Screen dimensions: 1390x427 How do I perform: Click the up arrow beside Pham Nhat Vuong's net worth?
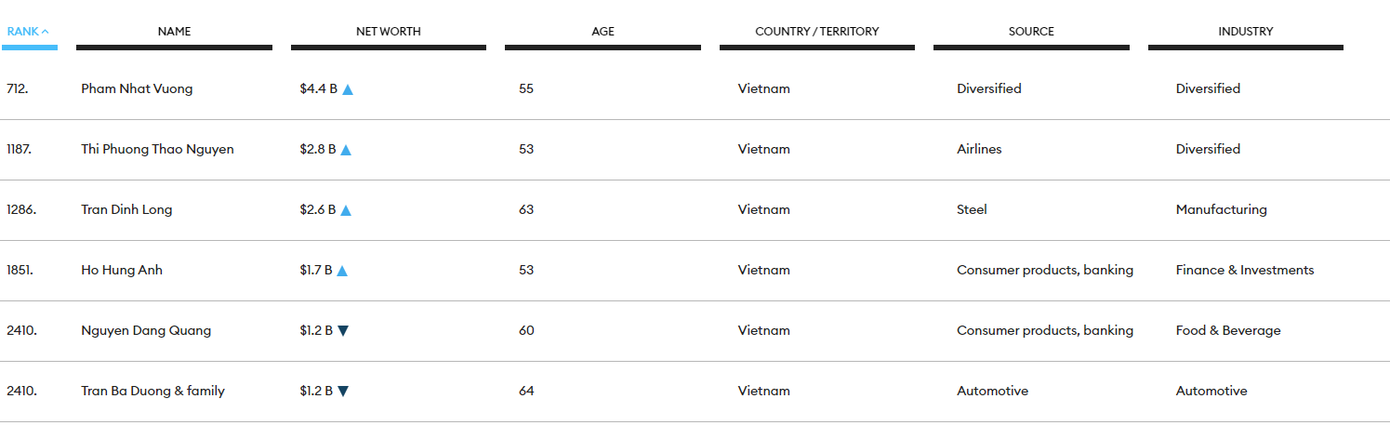click(348, 89)
